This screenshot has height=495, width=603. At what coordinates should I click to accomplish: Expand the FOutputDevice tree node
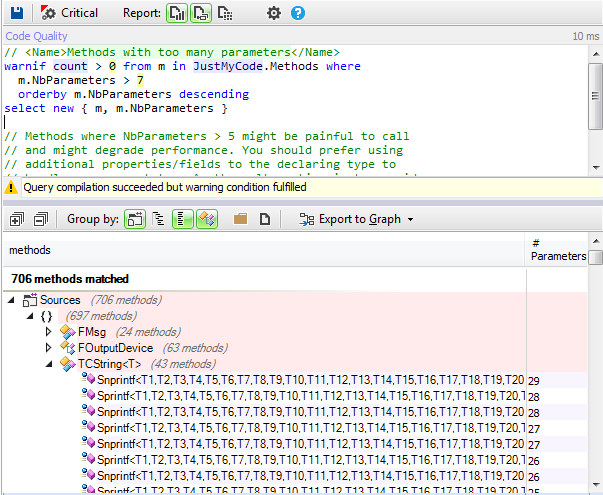pyautogui.click(x=49, y=347)
